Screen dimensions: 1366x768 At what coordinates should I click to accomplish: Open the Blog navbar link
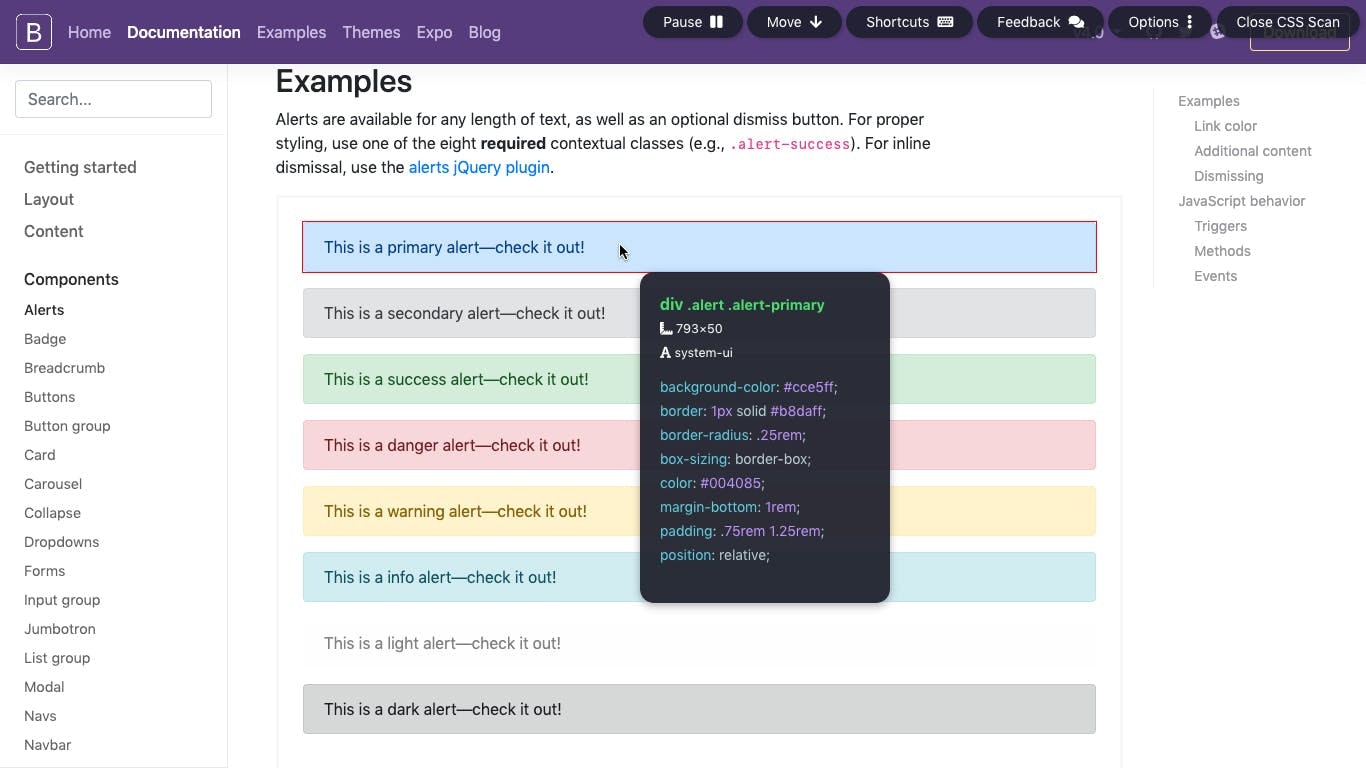pos(484,32)
